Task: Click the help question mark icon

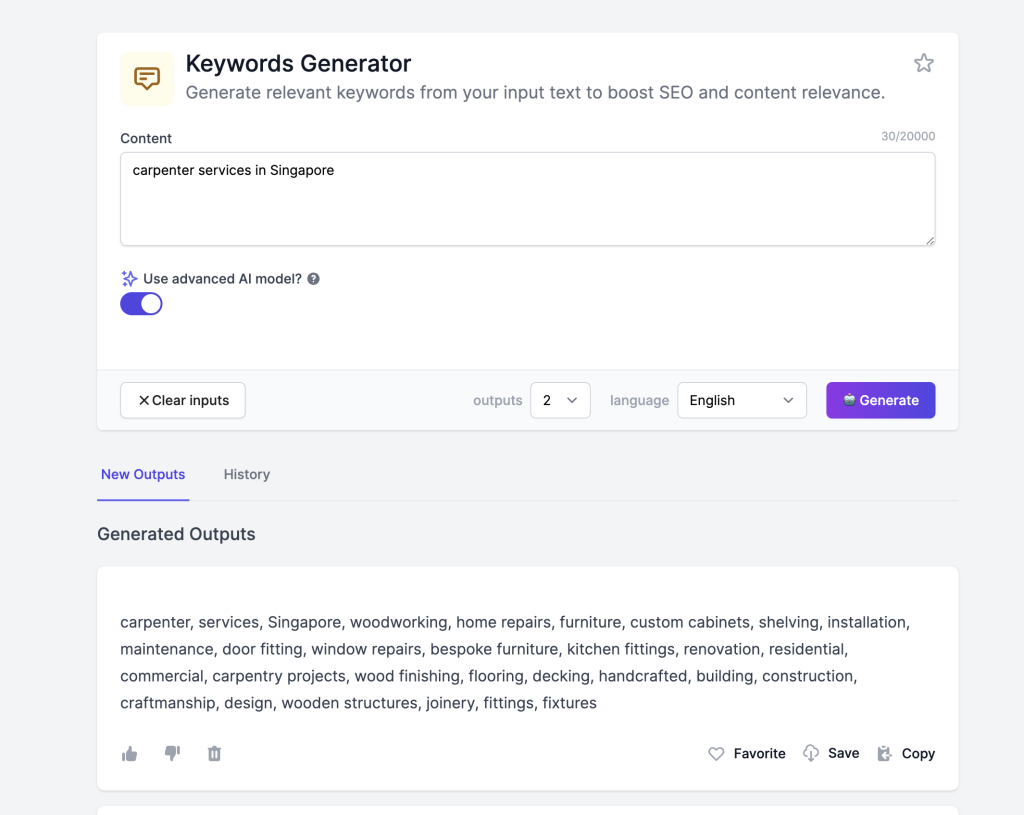Action: pos(313,279)
